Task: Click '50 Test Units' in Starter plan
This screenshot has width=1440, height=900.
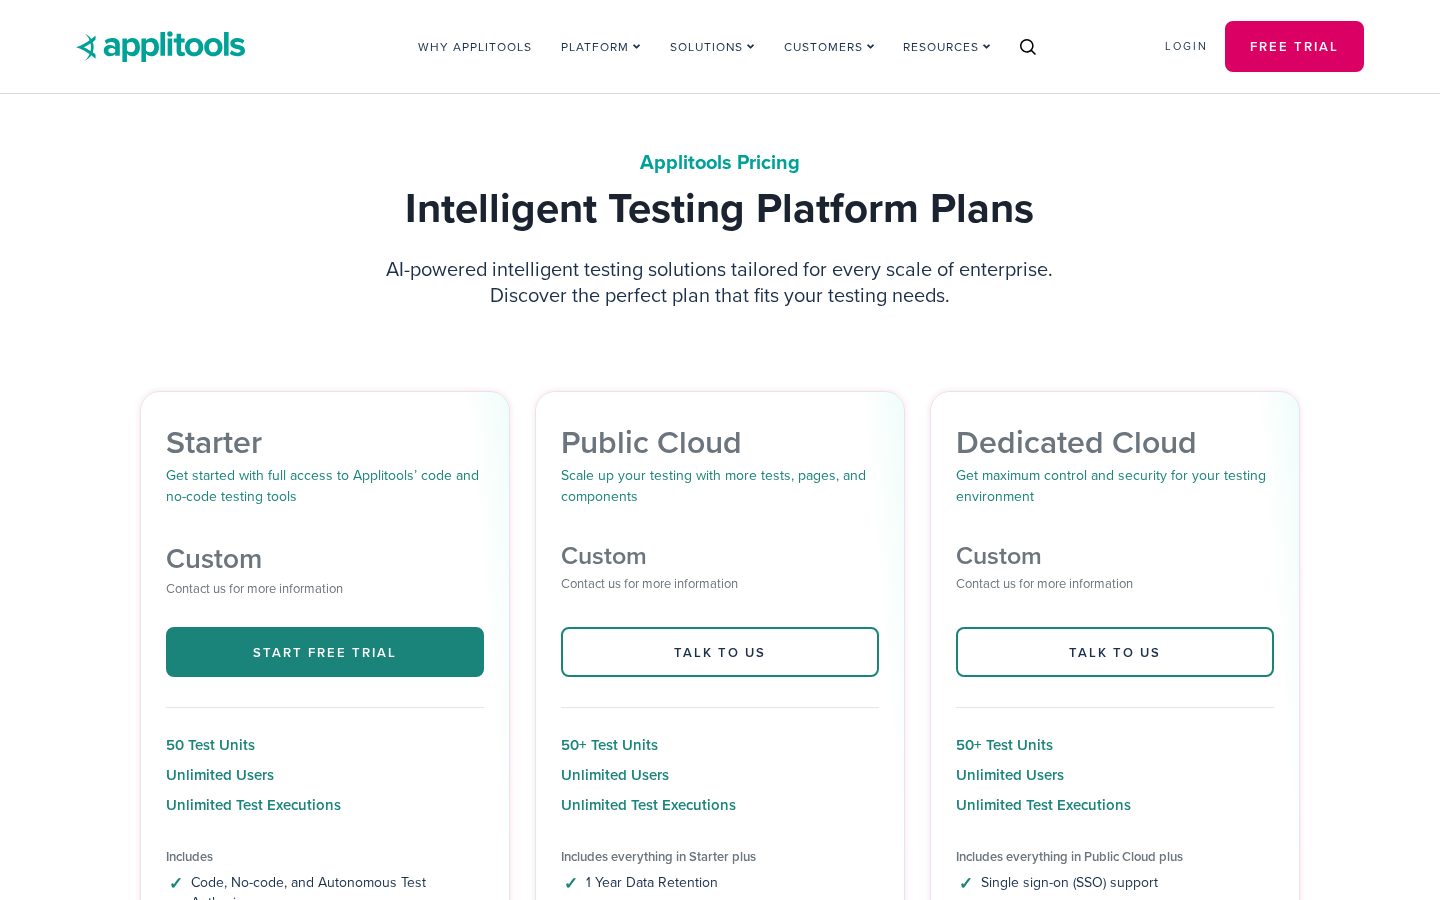Action: (210, 745)
